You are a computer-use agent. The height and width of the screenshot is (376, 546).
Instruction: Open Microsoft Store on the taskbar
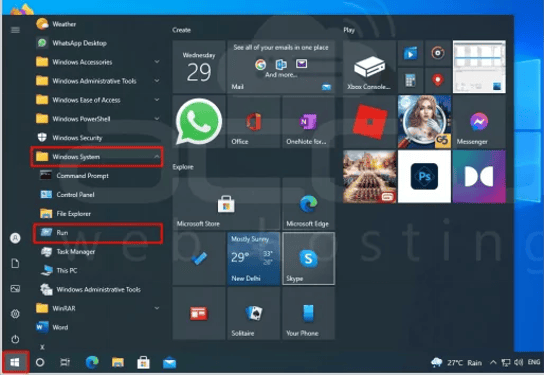pos(143,363)
